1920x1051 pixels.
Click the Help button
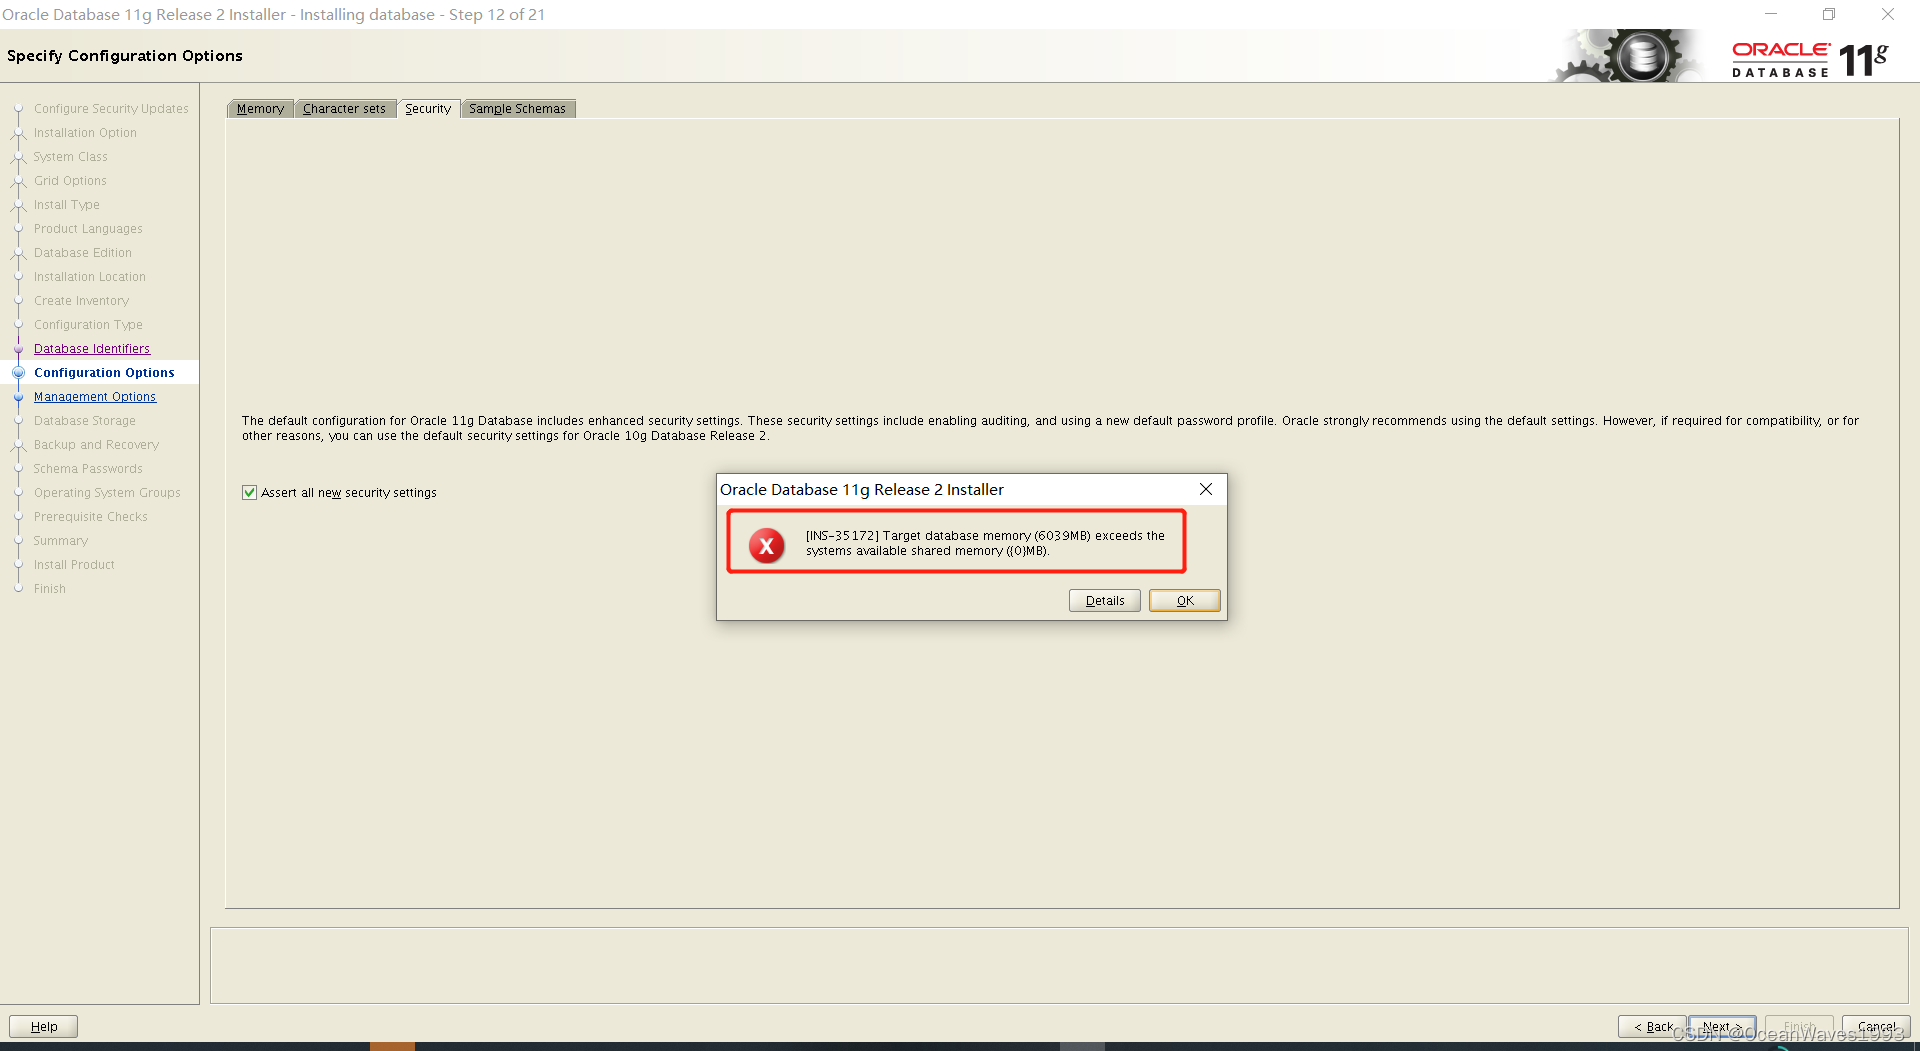(44, 1027)
